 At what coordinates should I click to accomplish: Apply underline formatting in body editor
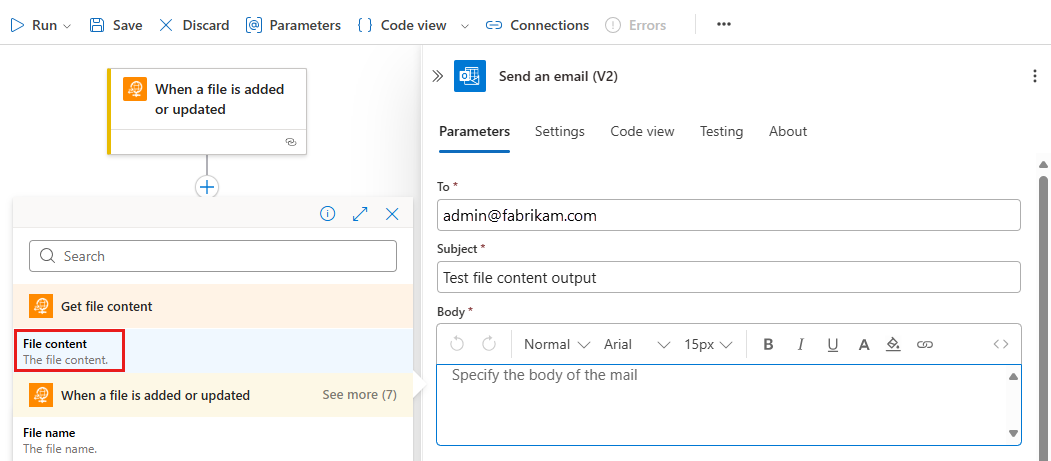point(832,344)
